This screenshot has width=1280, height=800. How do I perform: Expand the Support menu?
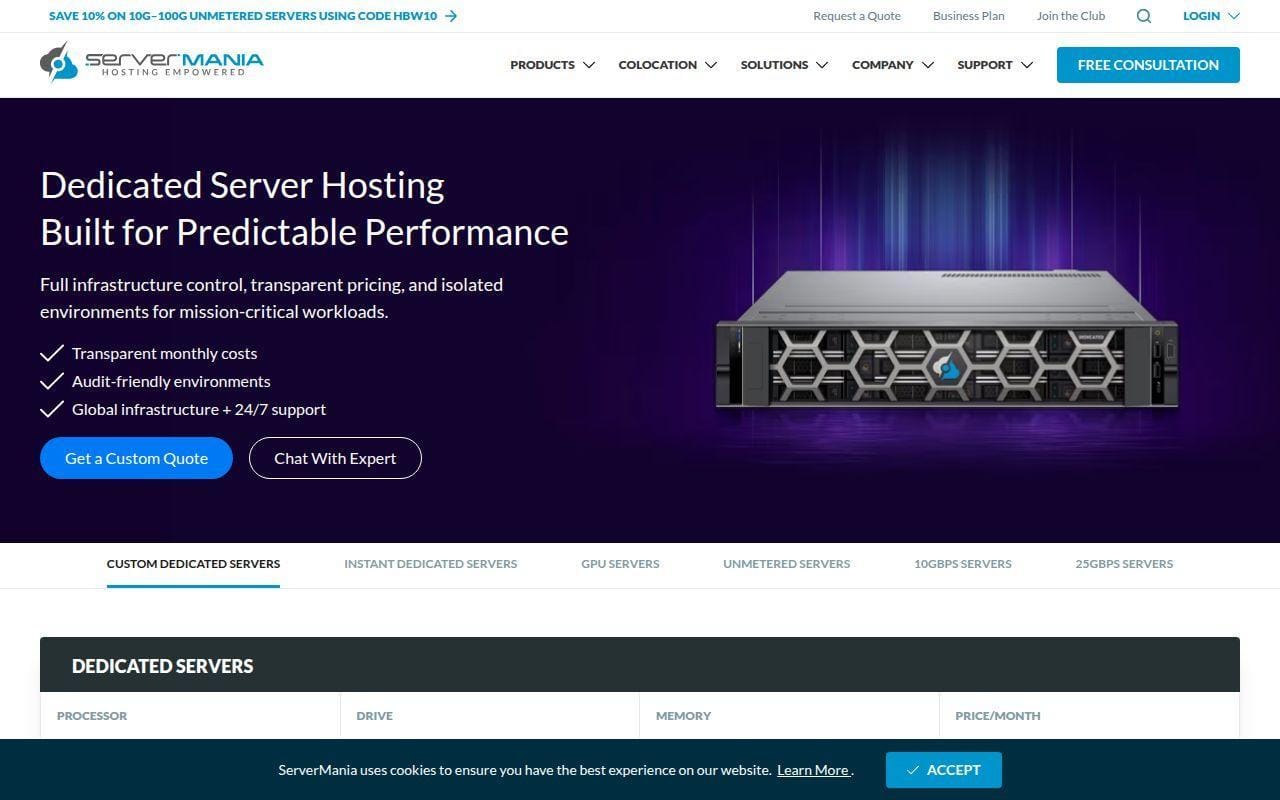pos(995,65)
